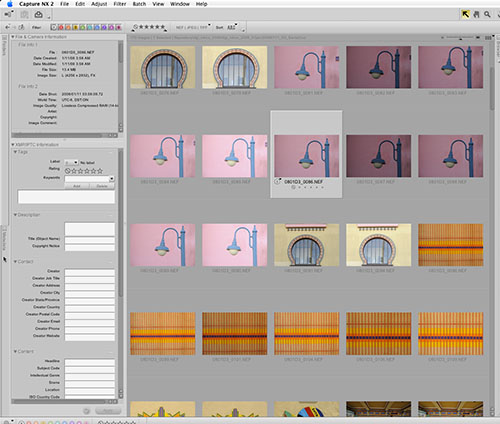Viewport: 500px width, 424px height.
Task: Click the print tray toolbar icon
Action: 39,14
